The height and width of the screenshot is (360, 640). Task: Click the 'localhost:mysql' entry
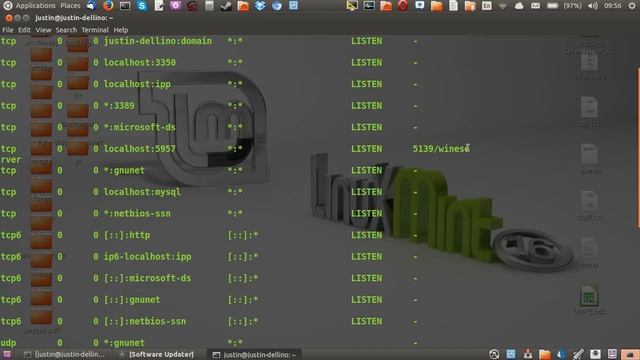pos(142,192)
